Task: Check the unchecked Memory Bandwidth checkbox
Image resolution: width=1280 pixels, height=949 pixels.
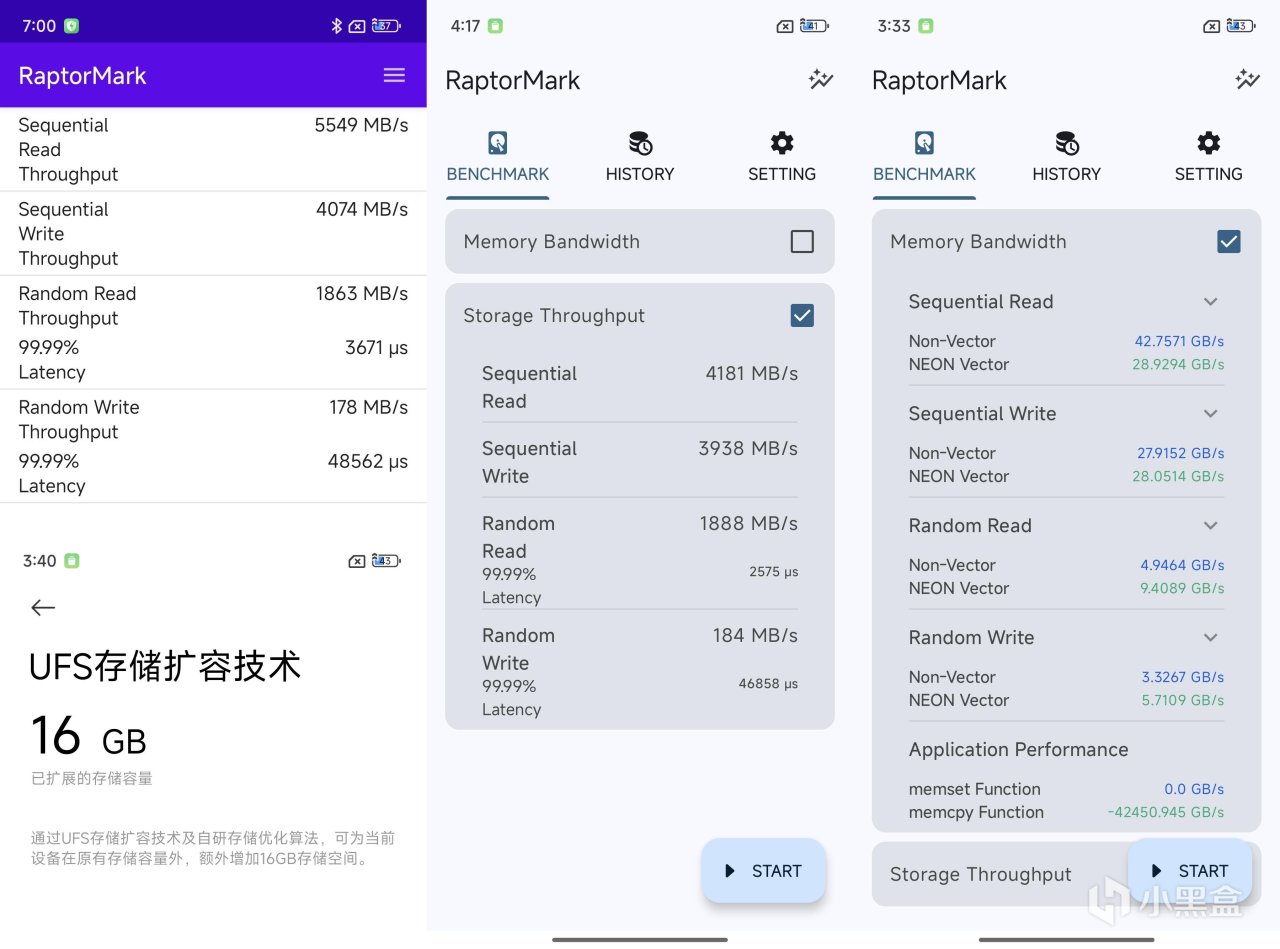Action: pos(802,241)
